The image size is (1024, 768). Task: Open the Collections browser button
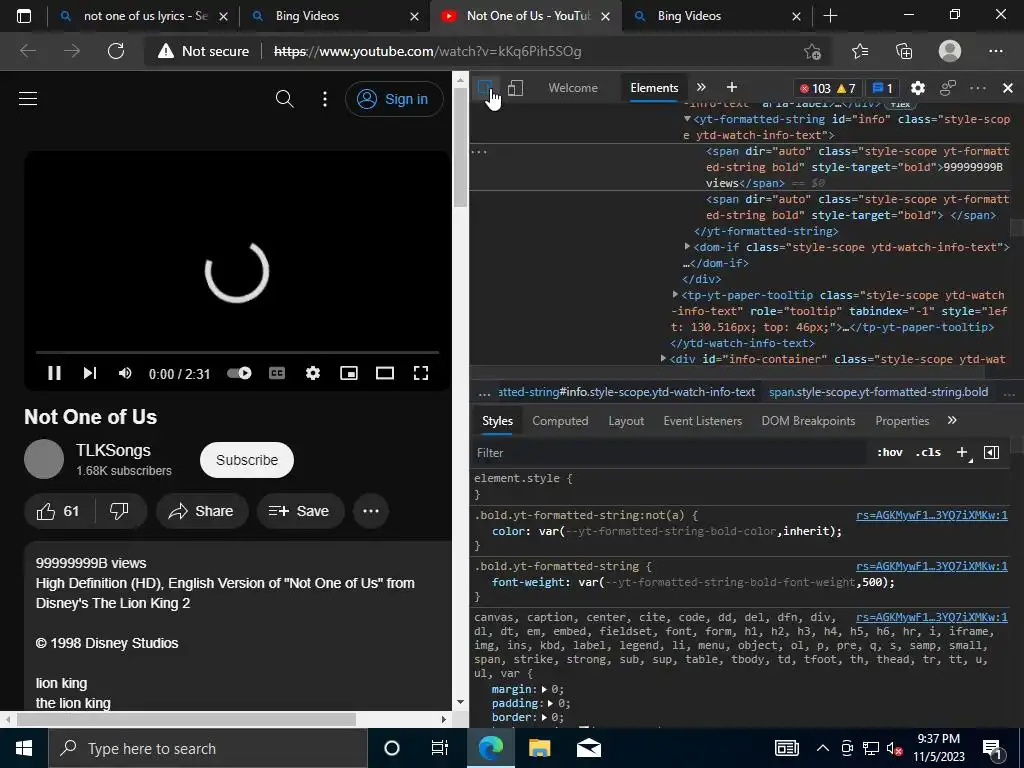pyautogui.click(x=904, y=51)
